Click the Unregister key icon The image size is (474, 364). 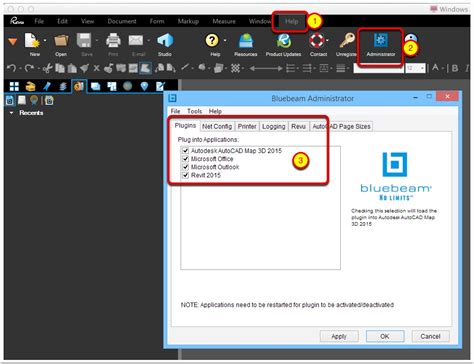click(x=347, y=41)
